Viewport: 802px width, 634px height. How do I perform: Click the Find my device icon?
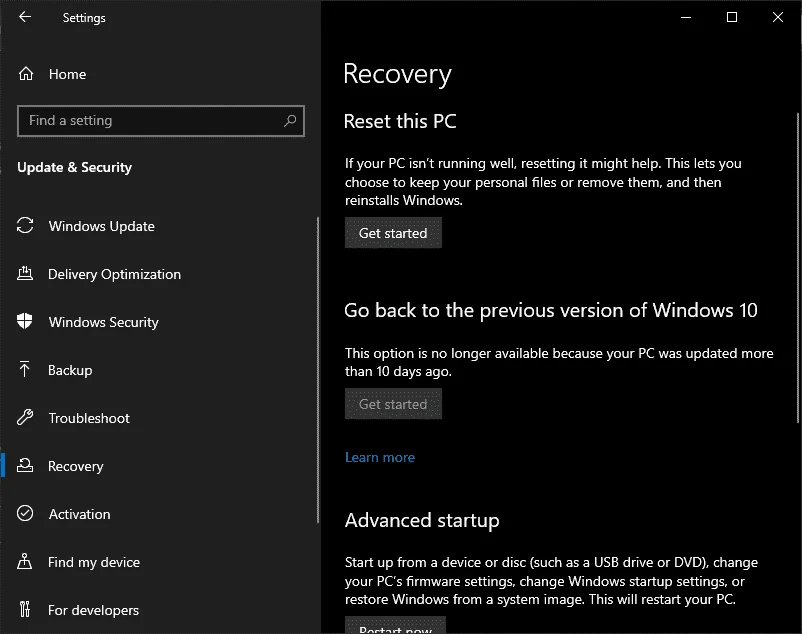click(x=25, y=561)
